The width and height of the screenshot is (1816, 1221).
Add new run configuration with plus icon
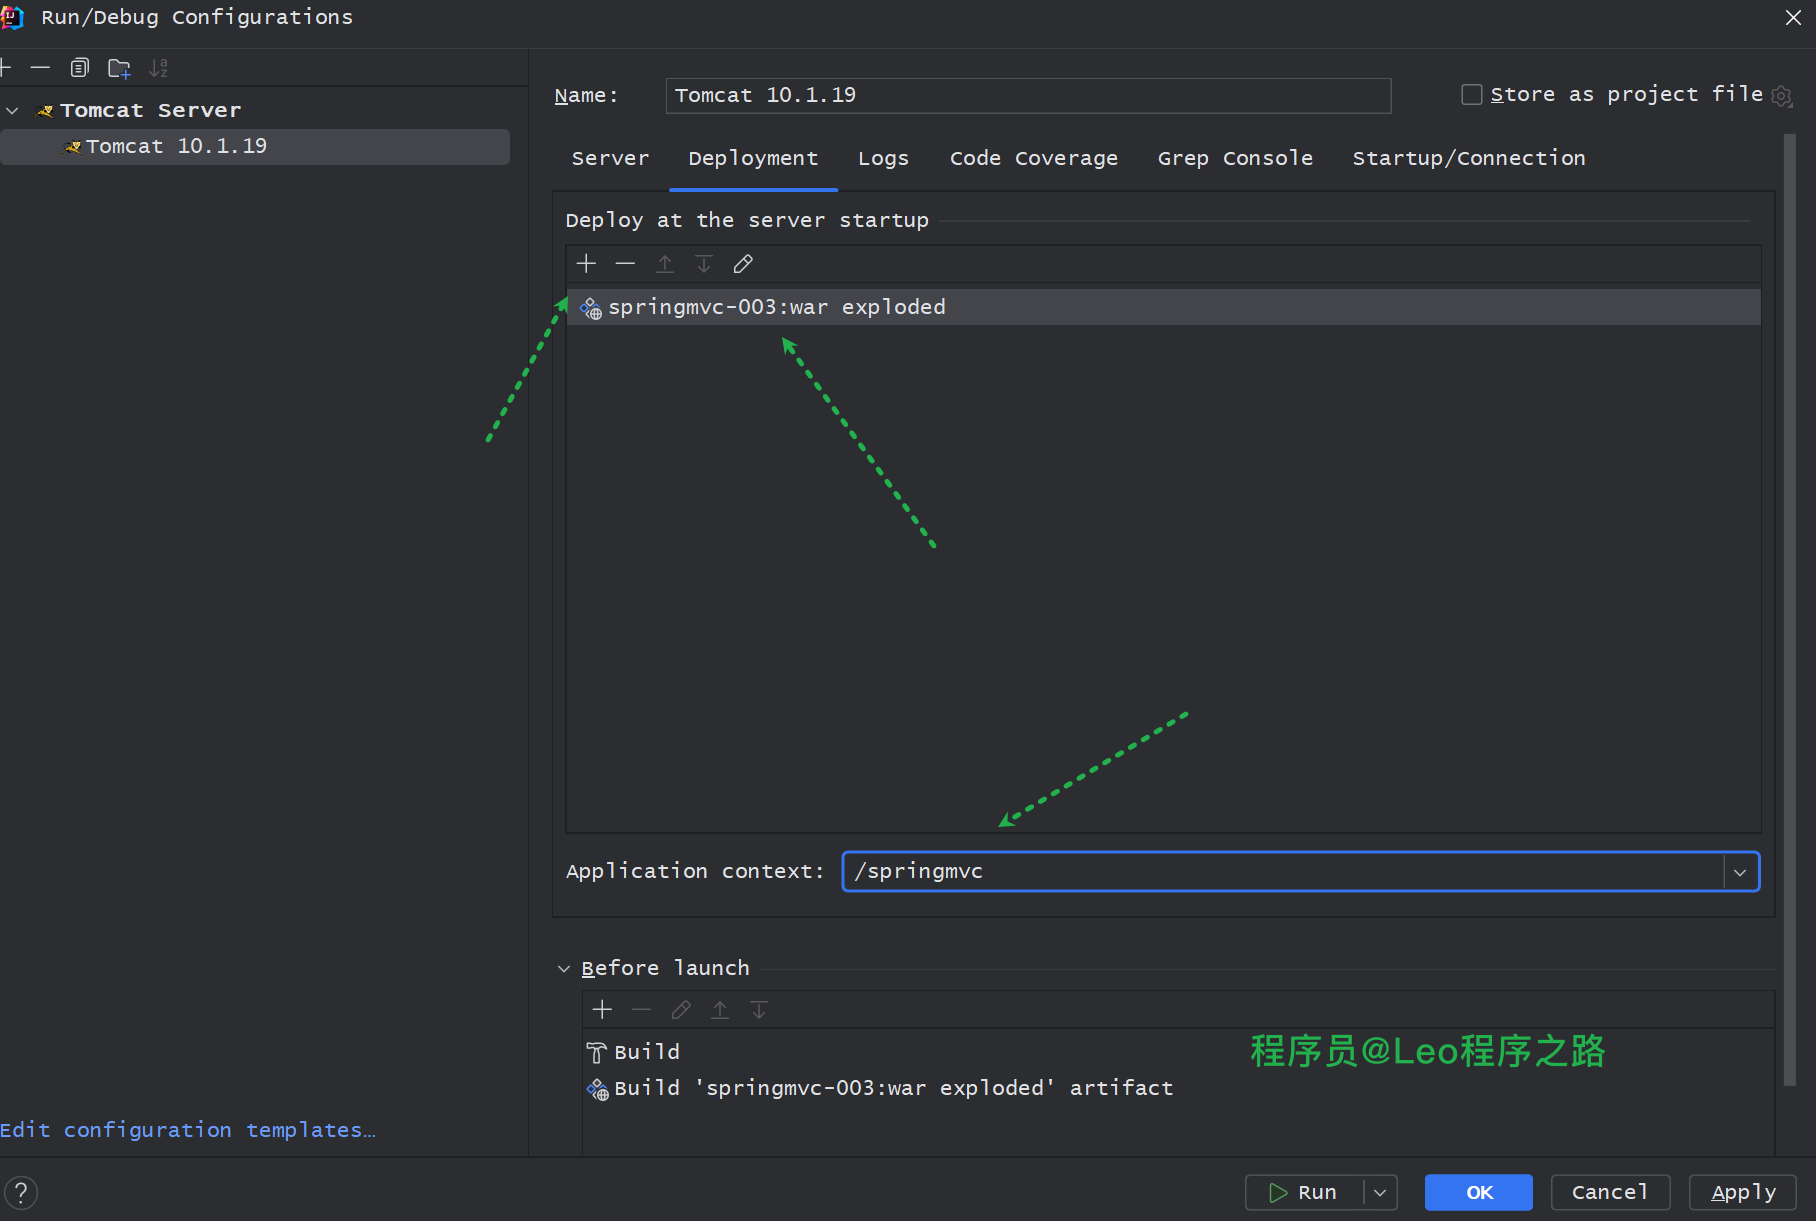pyautogui.click(x=5, y=68)
